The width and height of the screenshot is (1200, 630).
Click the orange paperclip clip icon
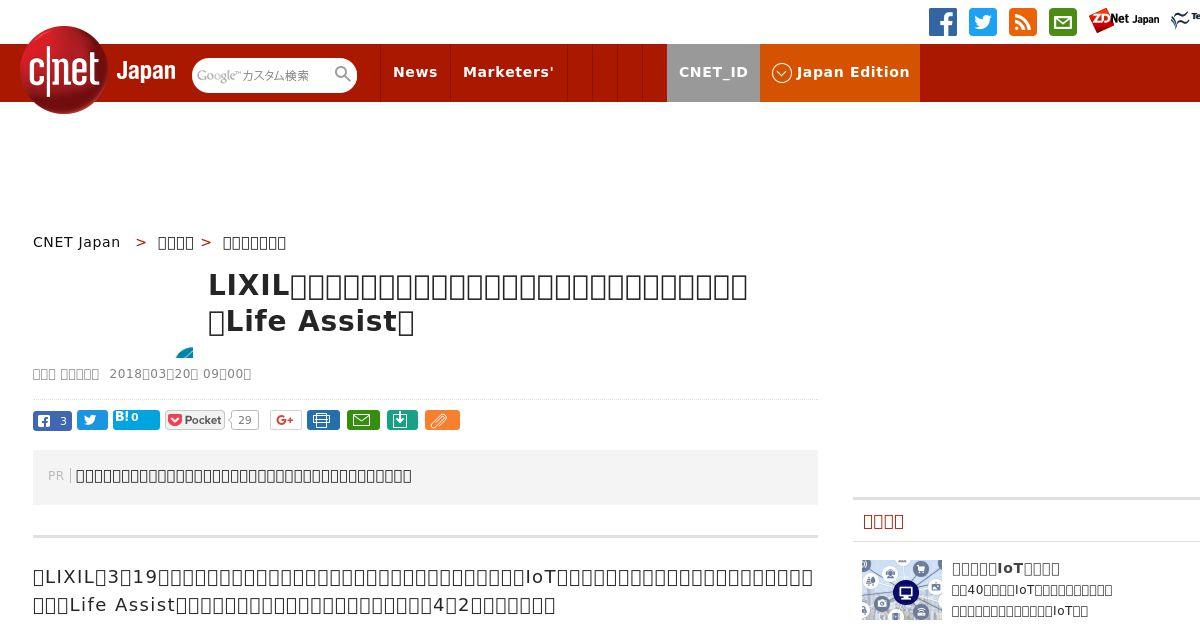tap(442, 420)
